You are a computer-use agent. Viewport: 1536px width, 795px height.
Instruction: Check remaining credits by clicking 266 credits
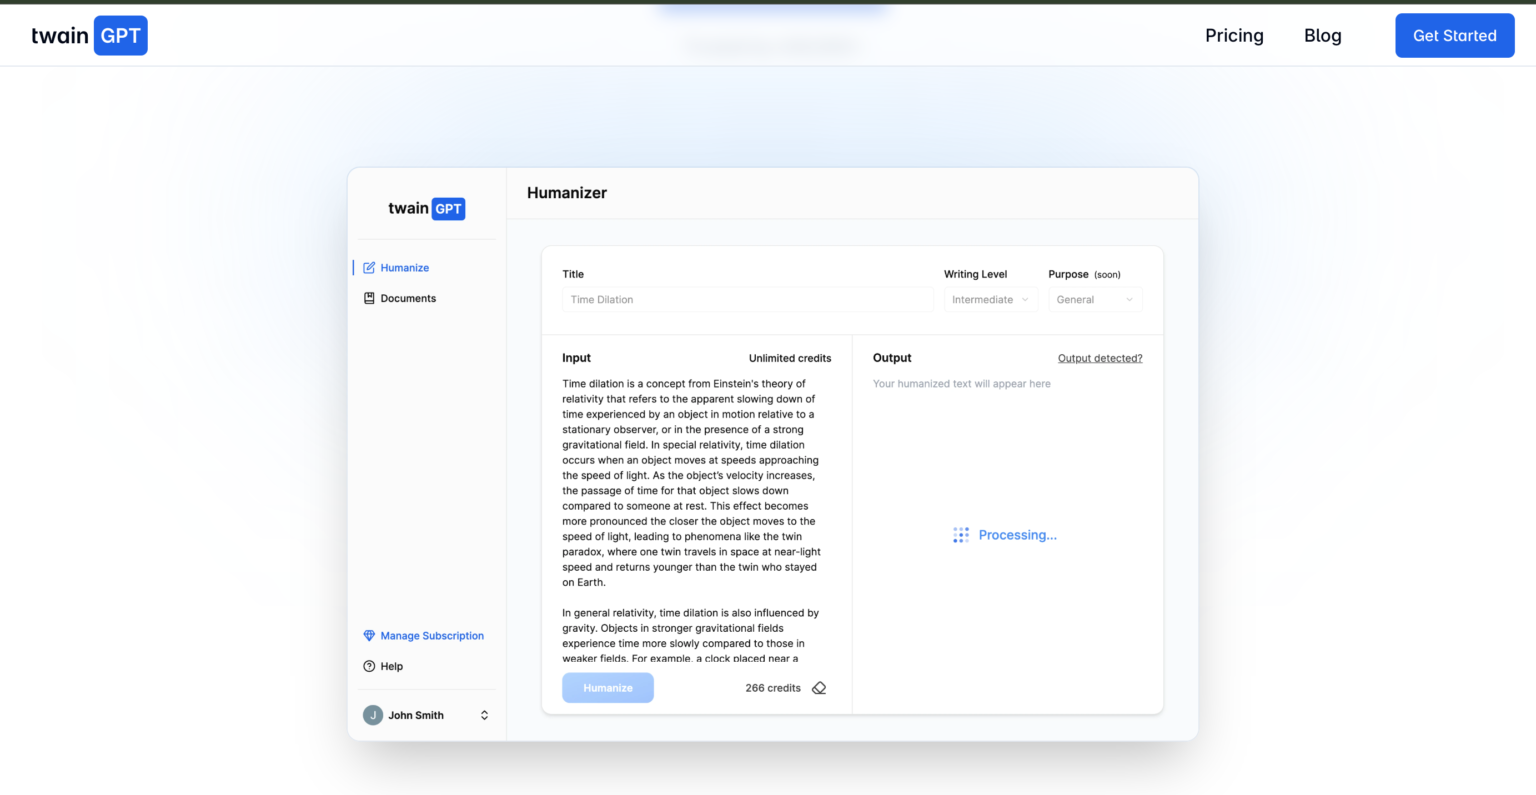pos(772,687)
